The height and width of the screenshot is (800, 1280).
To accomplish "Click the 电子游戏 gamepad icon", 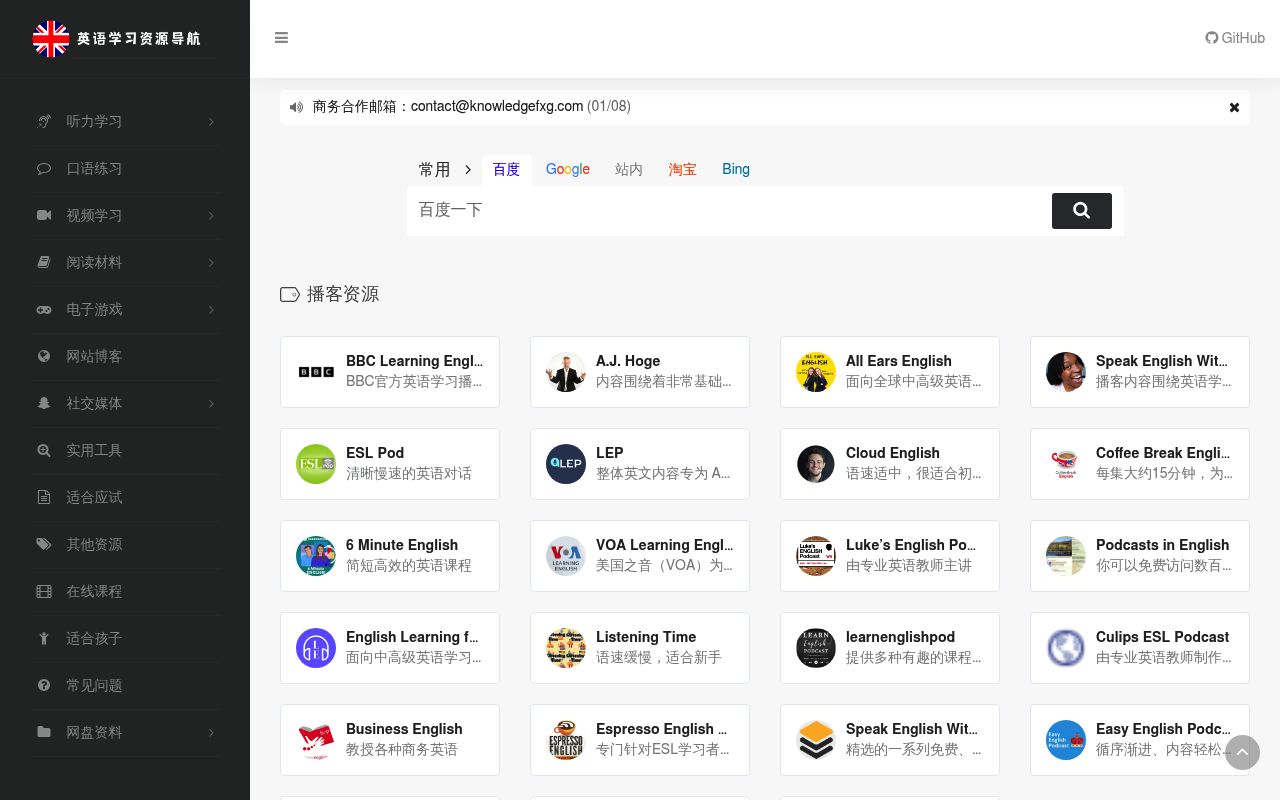I will 44,310.
